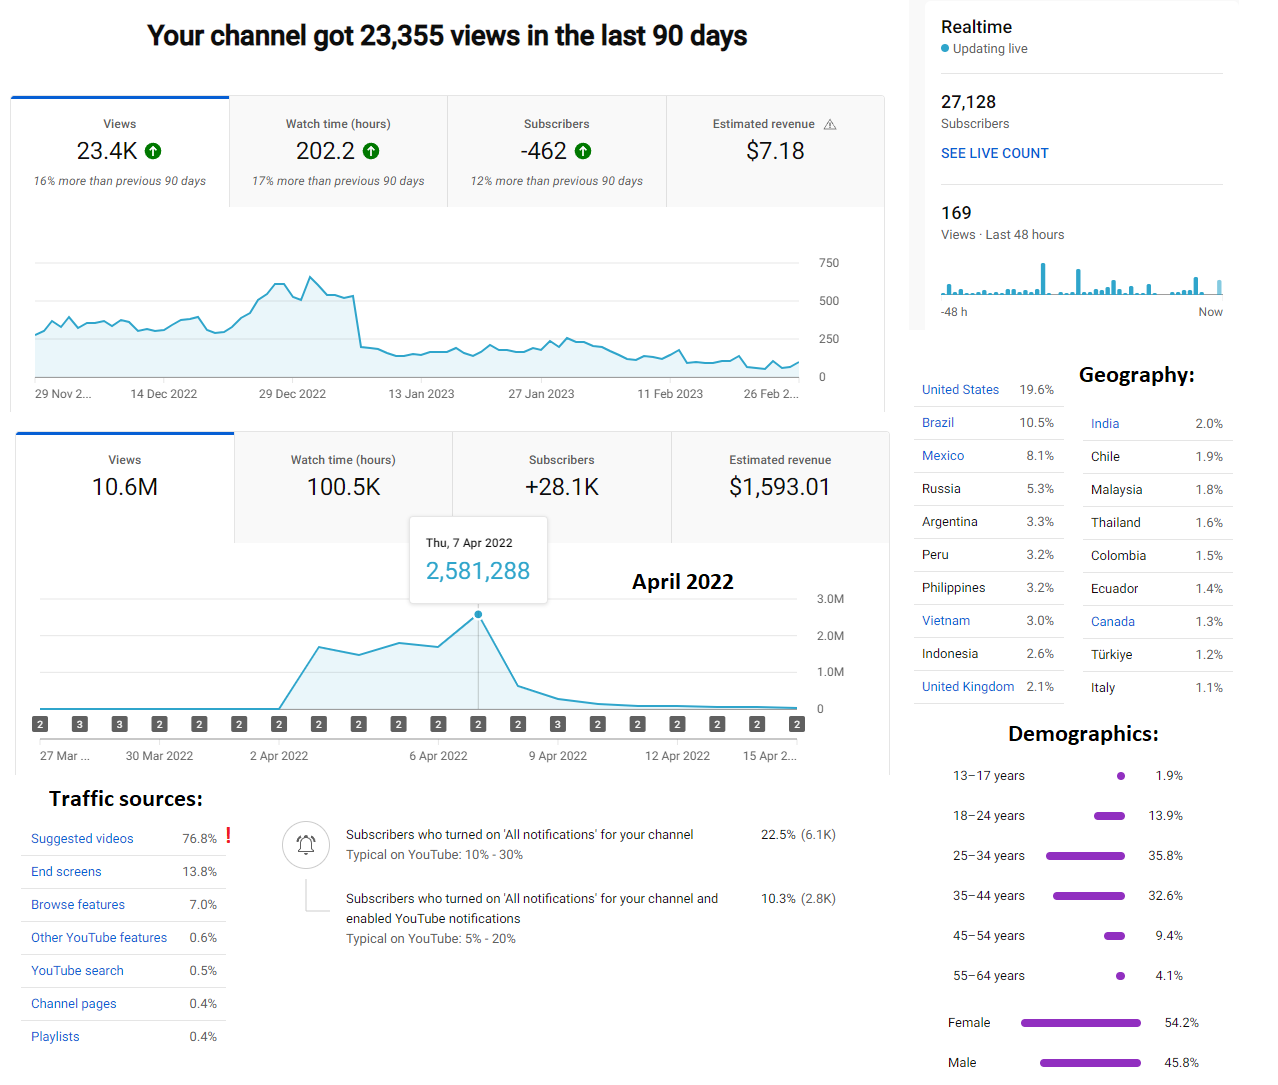Open the Suggested videos traffic source

[x=82, y=839]
